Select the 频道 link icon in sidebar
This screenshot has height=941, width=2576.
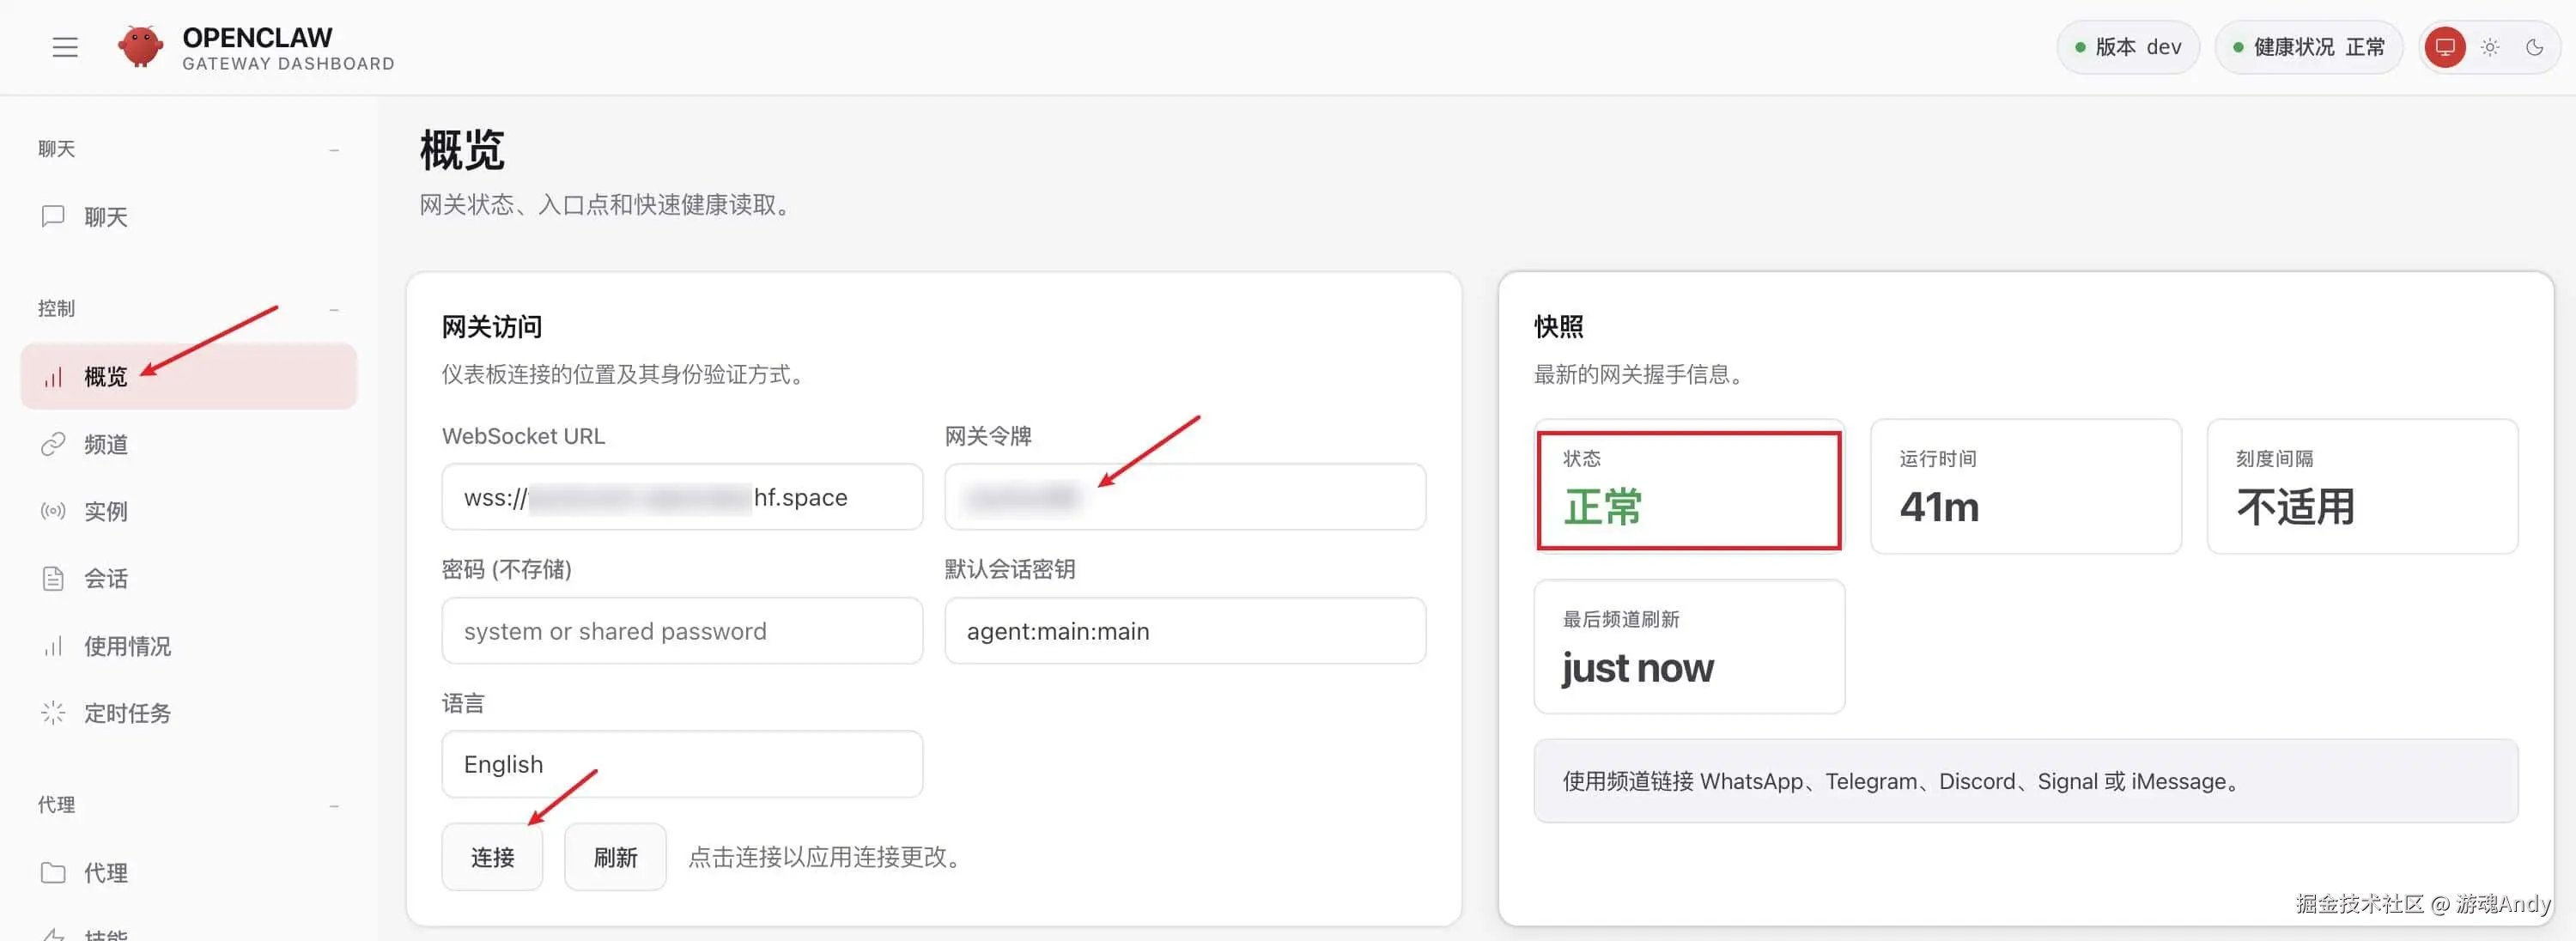52,444
